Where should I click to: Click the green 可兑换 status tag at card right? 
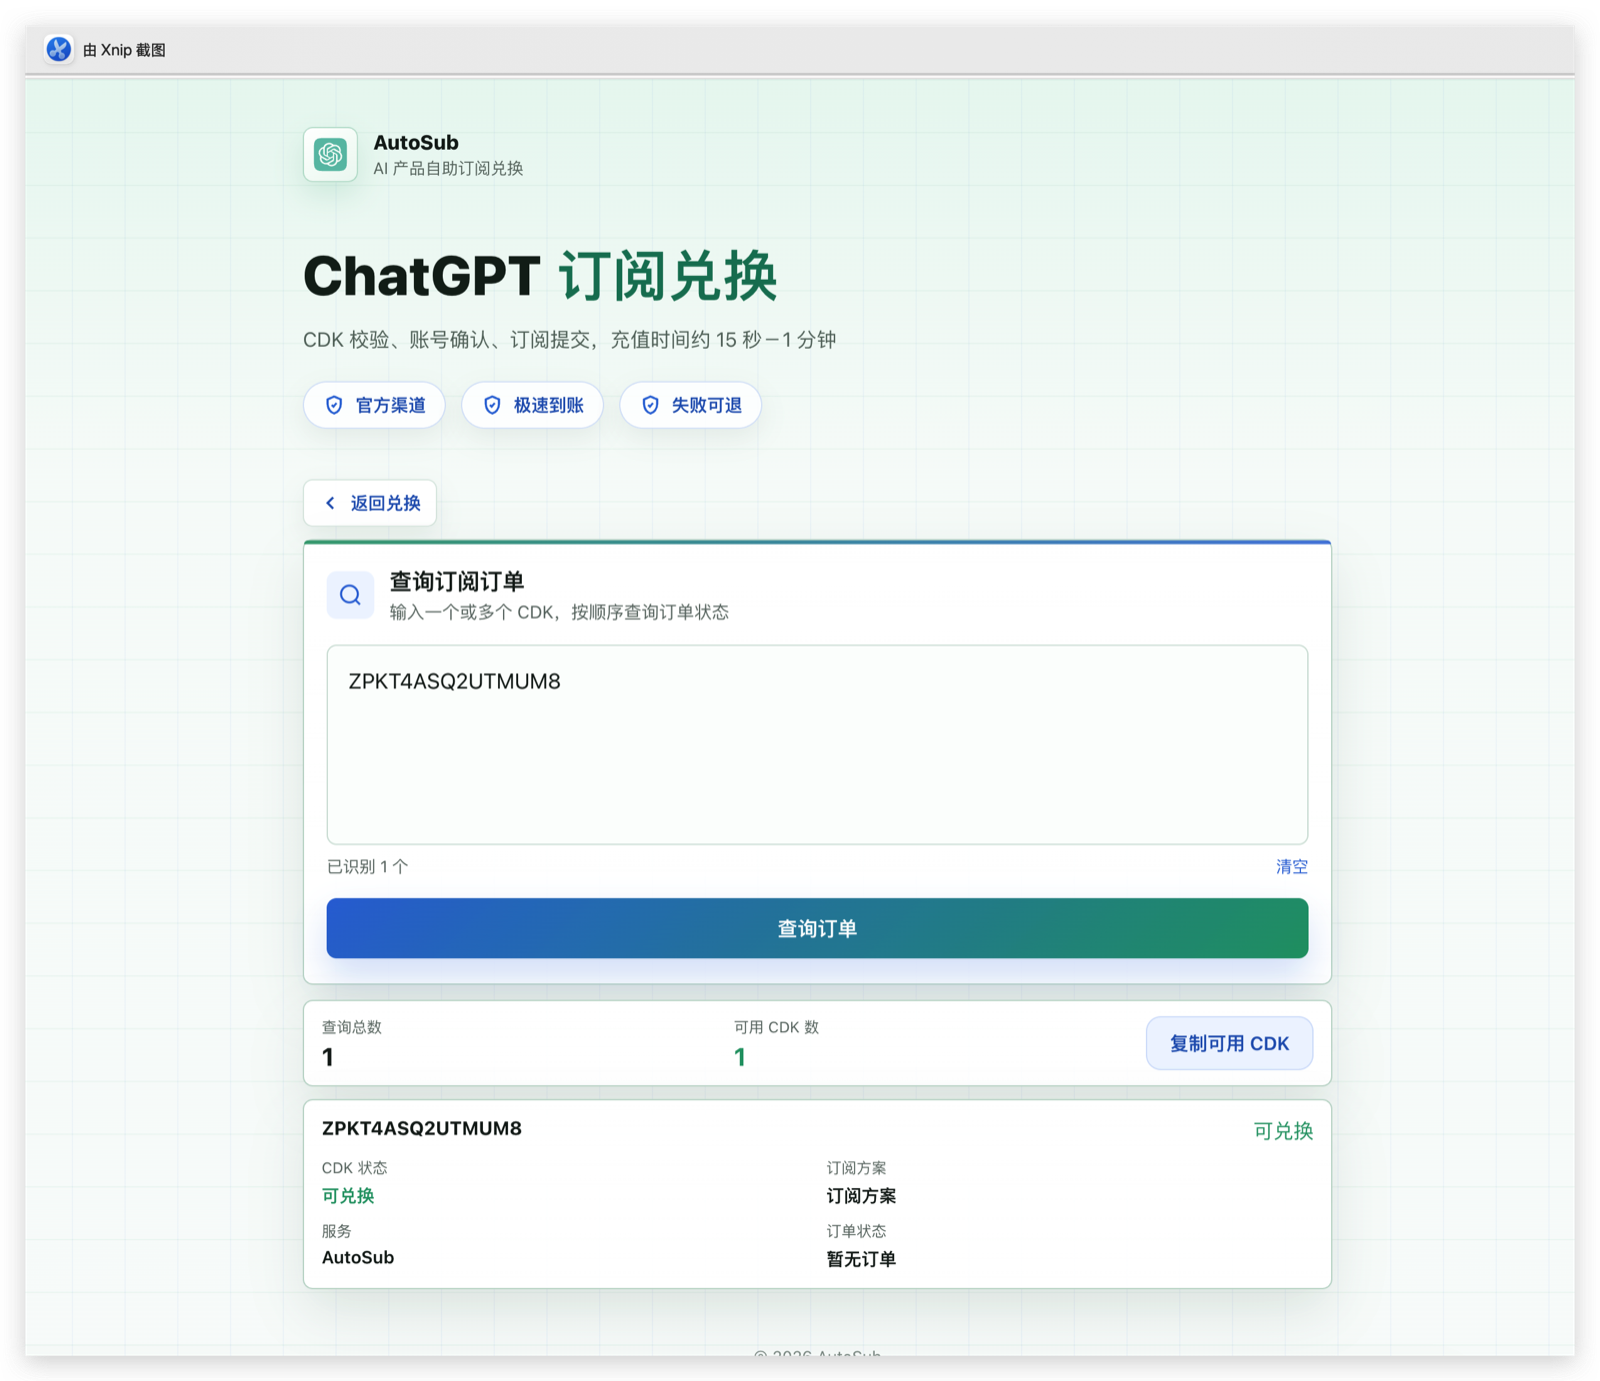coord(1283,1131)
